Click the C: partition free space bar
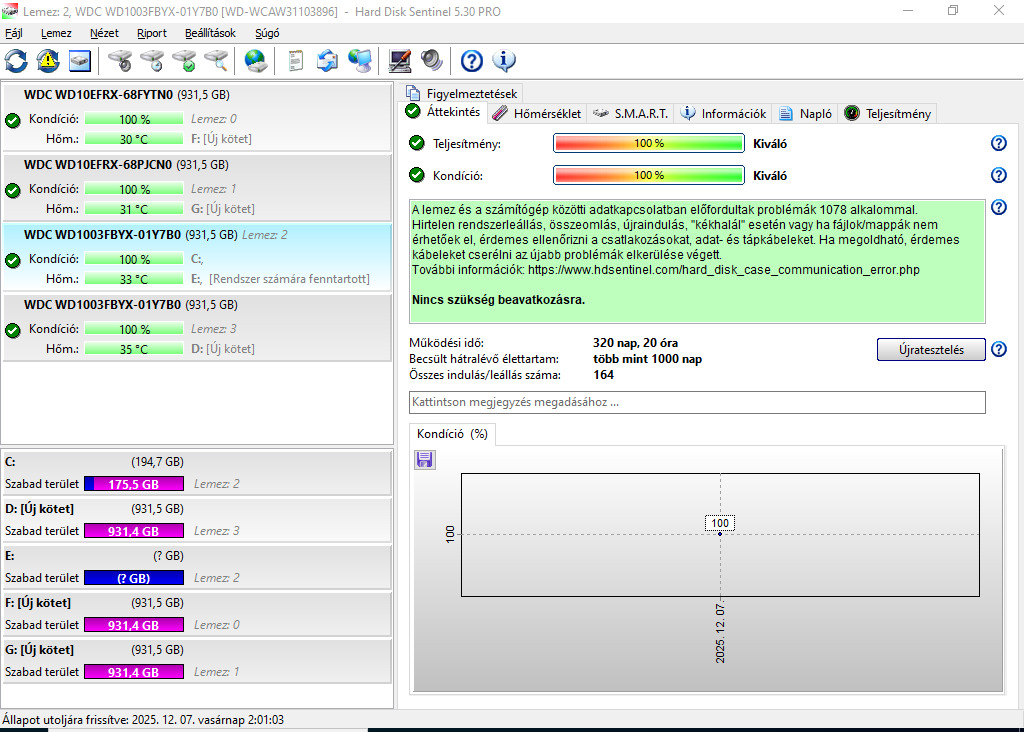The width and height of the screenshot is (1024, 732). (x=134, y=484)
